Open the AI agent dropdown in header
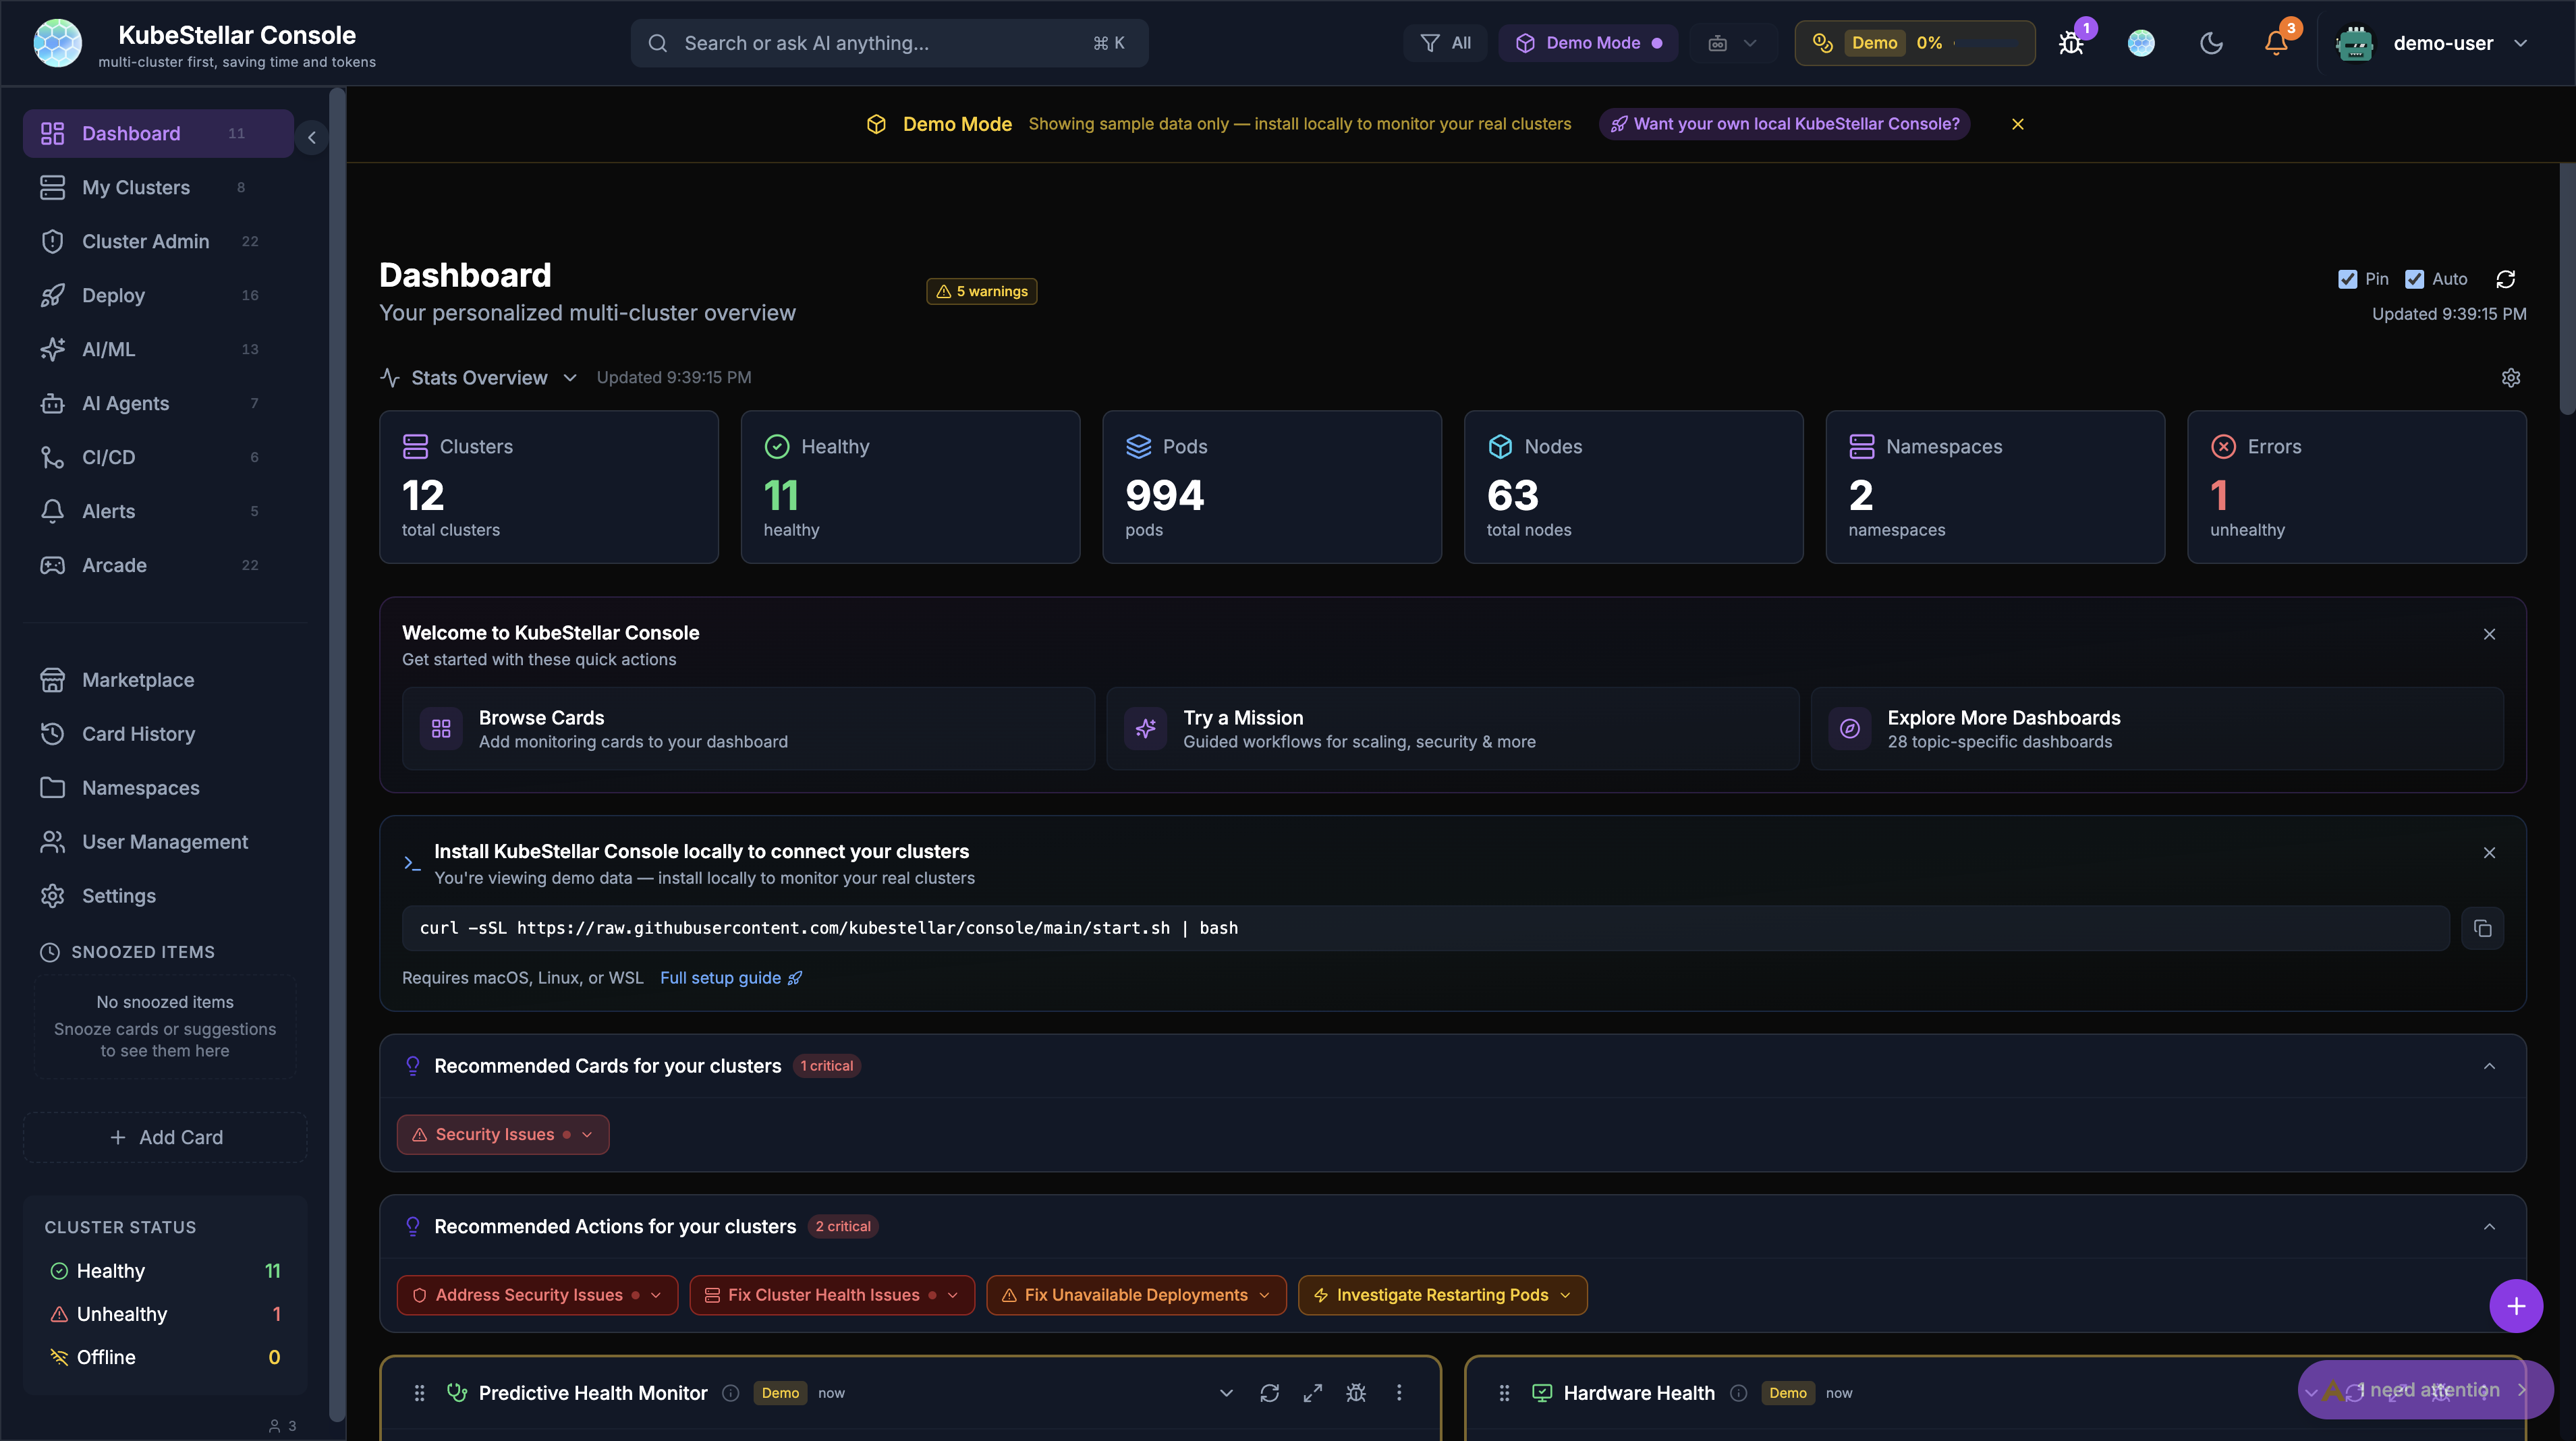 [x=1733, y=43]
